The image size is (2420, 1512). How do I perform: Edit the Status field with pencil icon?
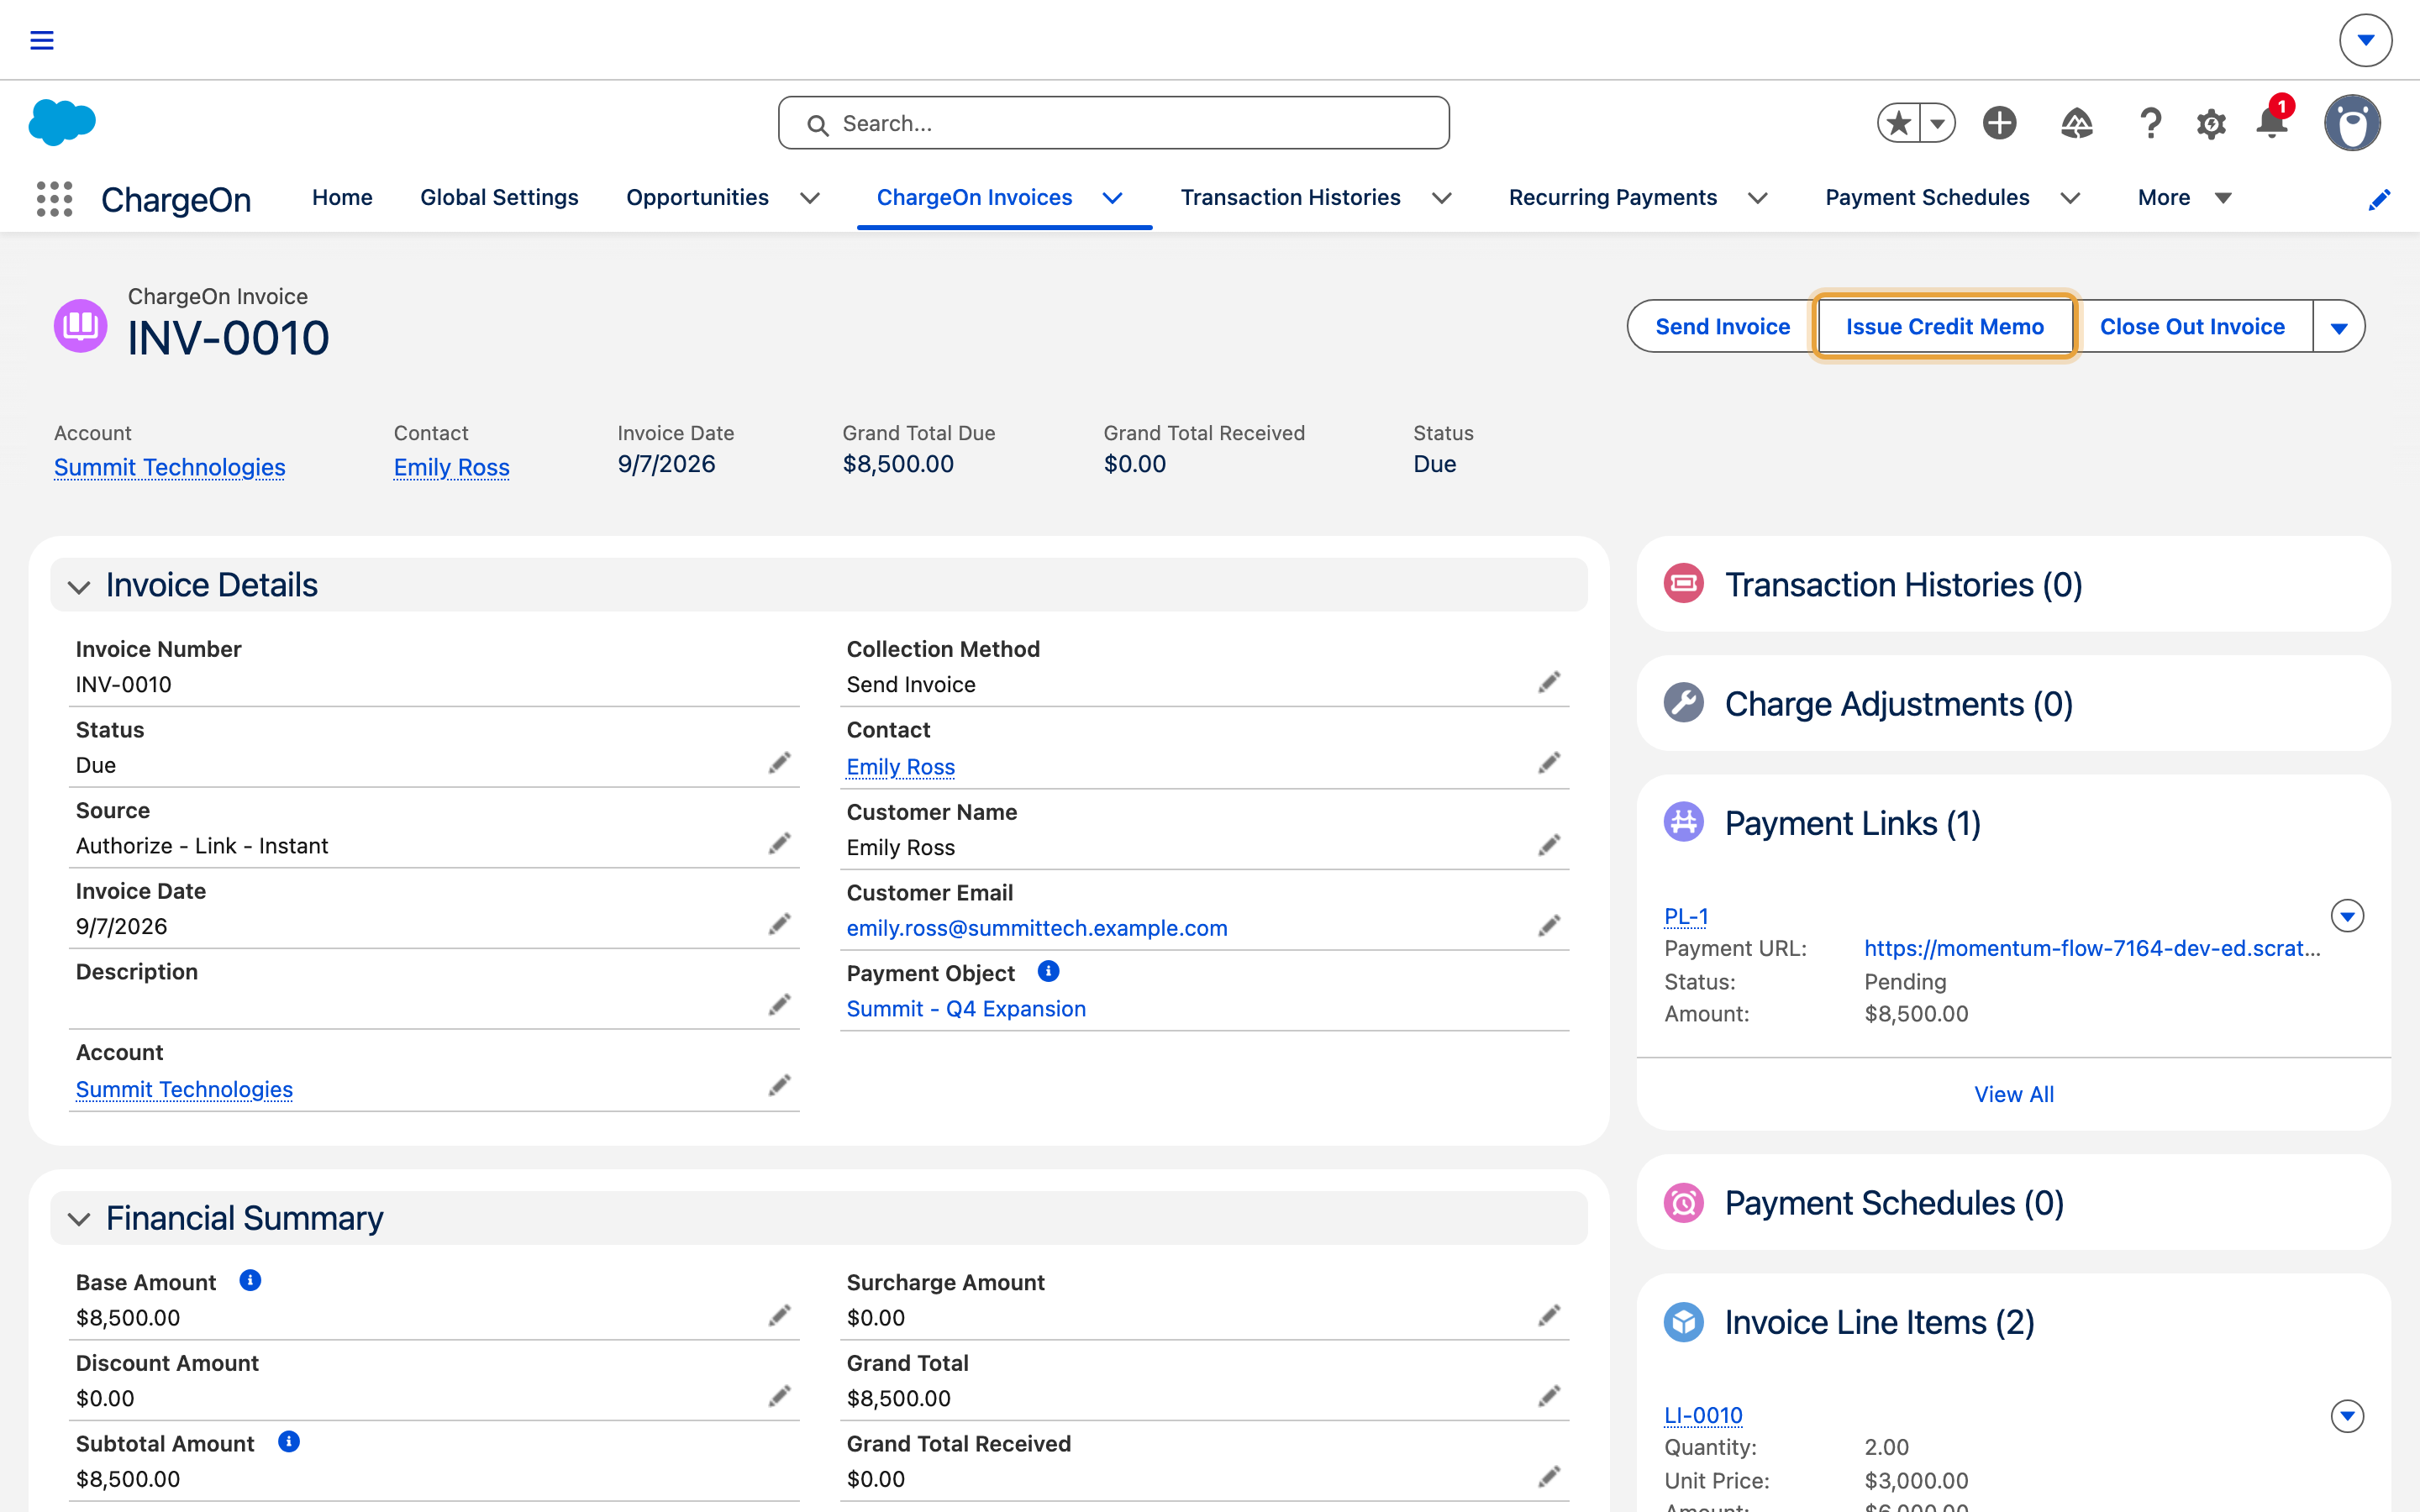point(779,763)
